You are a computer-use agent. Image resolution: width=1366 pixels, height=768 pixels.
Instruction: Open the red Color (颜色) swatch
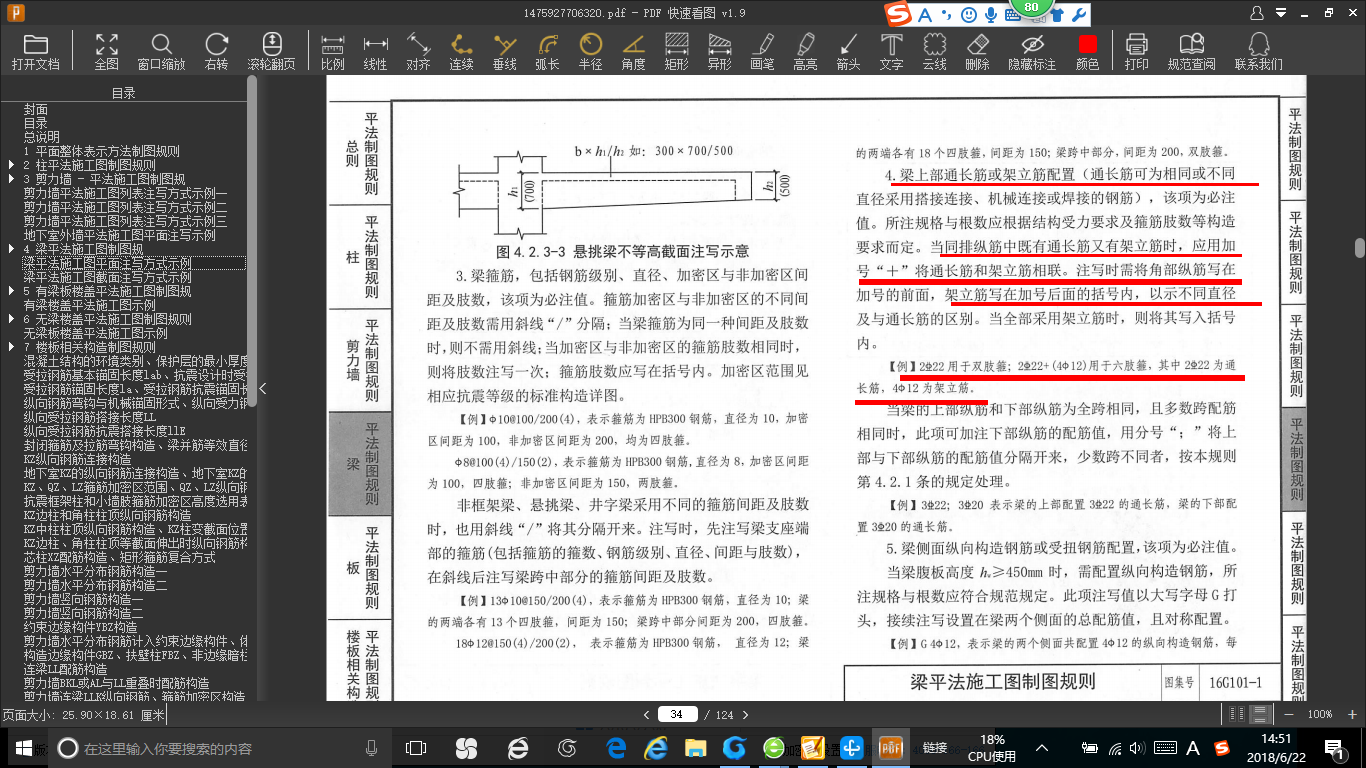coord(1087,45)
